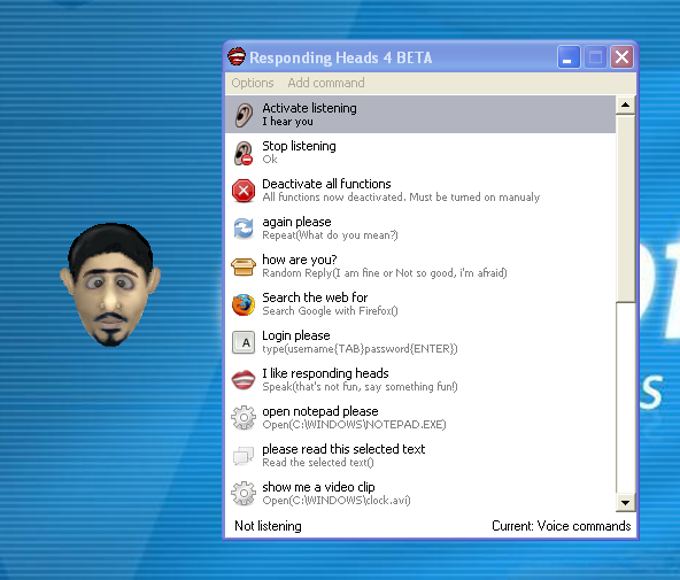Click the gear icon for open notepad please
The image size is (680, 580).
[243, 418]
